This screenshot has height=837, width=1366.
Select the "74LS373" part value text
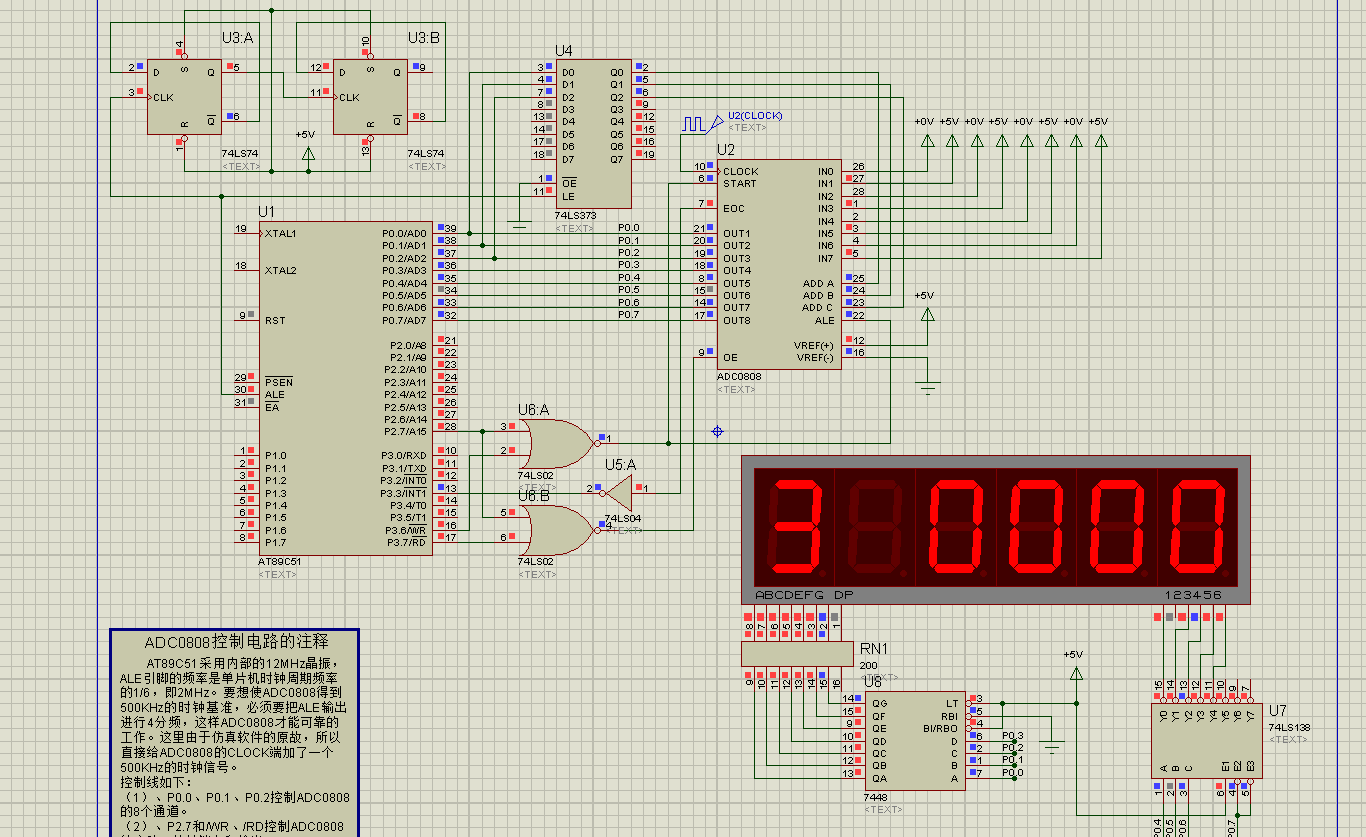(x=575, y=215)
